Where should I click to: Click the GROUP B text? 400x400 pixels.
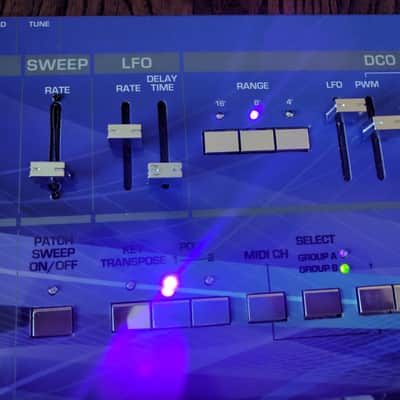click(x=318, y=269)
